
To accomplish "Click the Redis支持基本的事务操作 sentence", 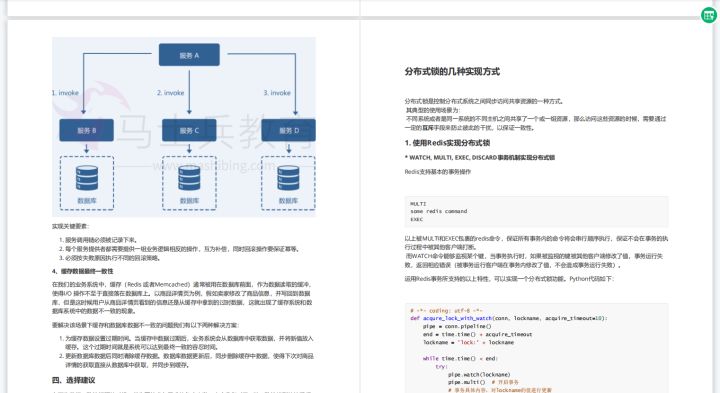I will (438, 172).
